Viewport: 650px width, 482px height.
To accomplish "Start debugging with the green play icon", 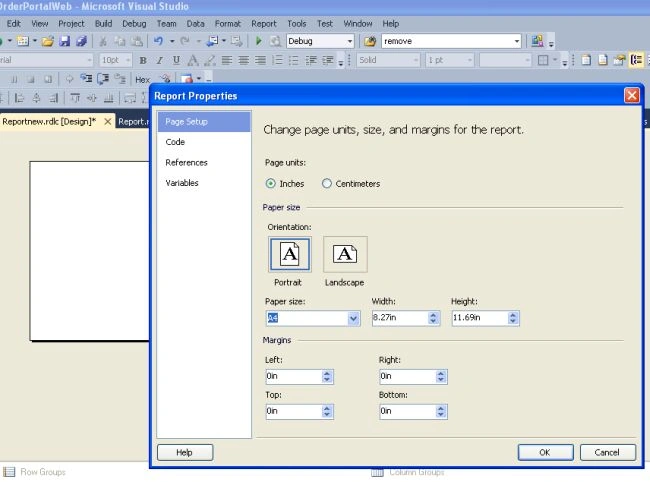I will point(259,41).
